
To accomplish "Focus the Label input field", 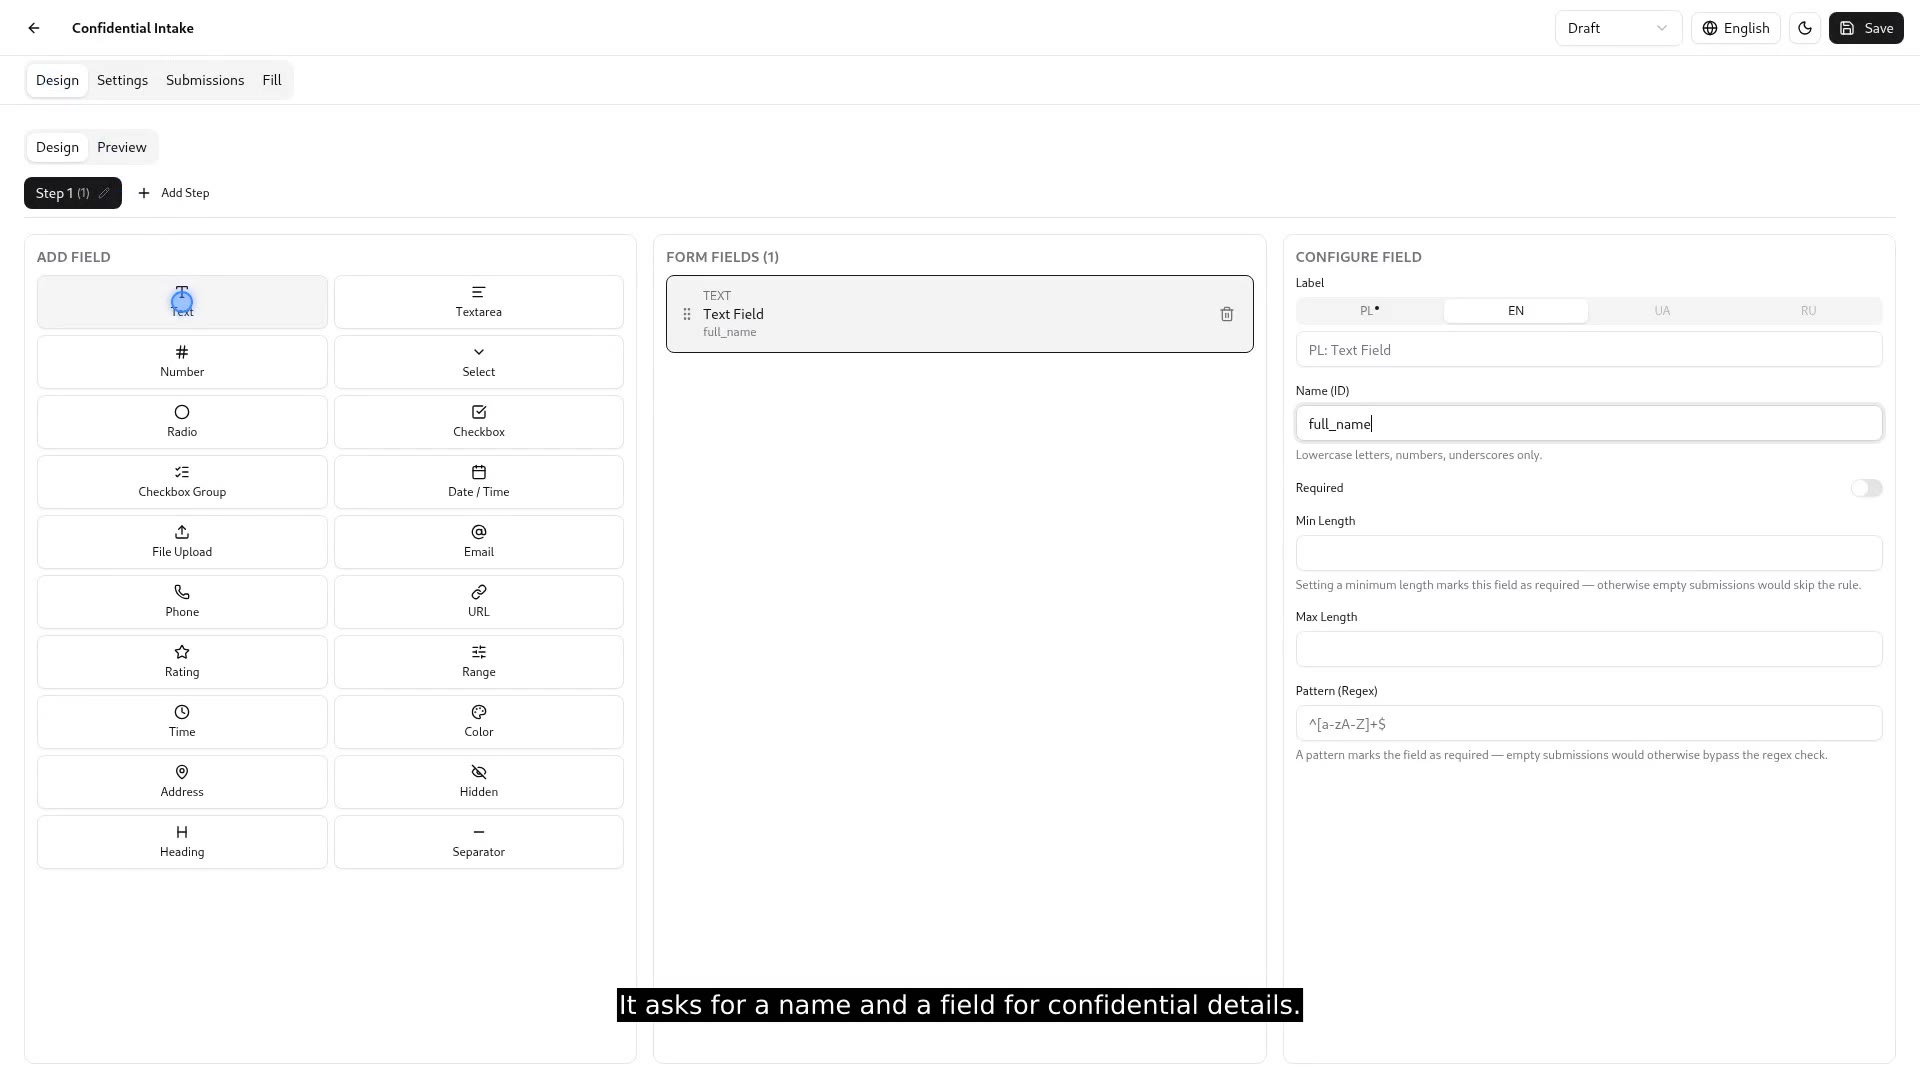I will pos(1589,350).
